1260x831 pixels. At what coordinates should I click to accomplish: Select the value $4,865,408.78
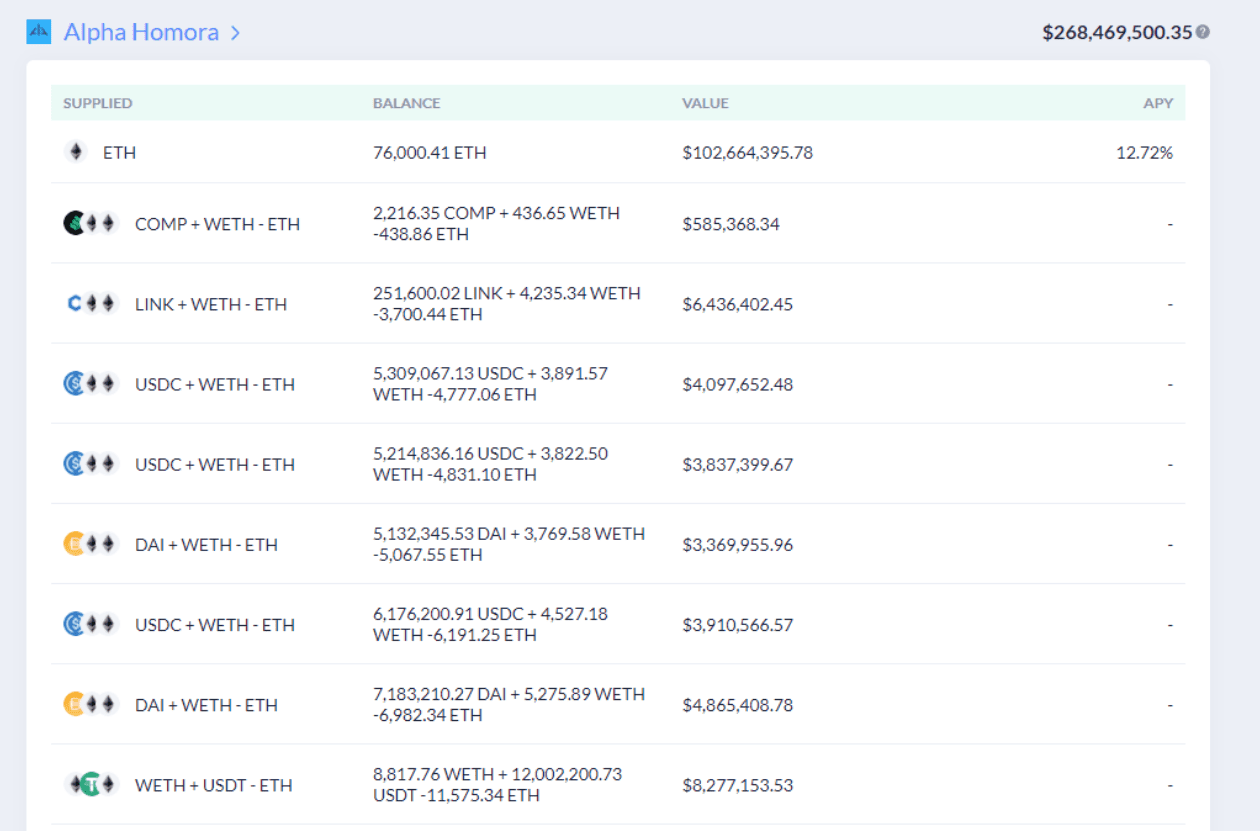738,705
